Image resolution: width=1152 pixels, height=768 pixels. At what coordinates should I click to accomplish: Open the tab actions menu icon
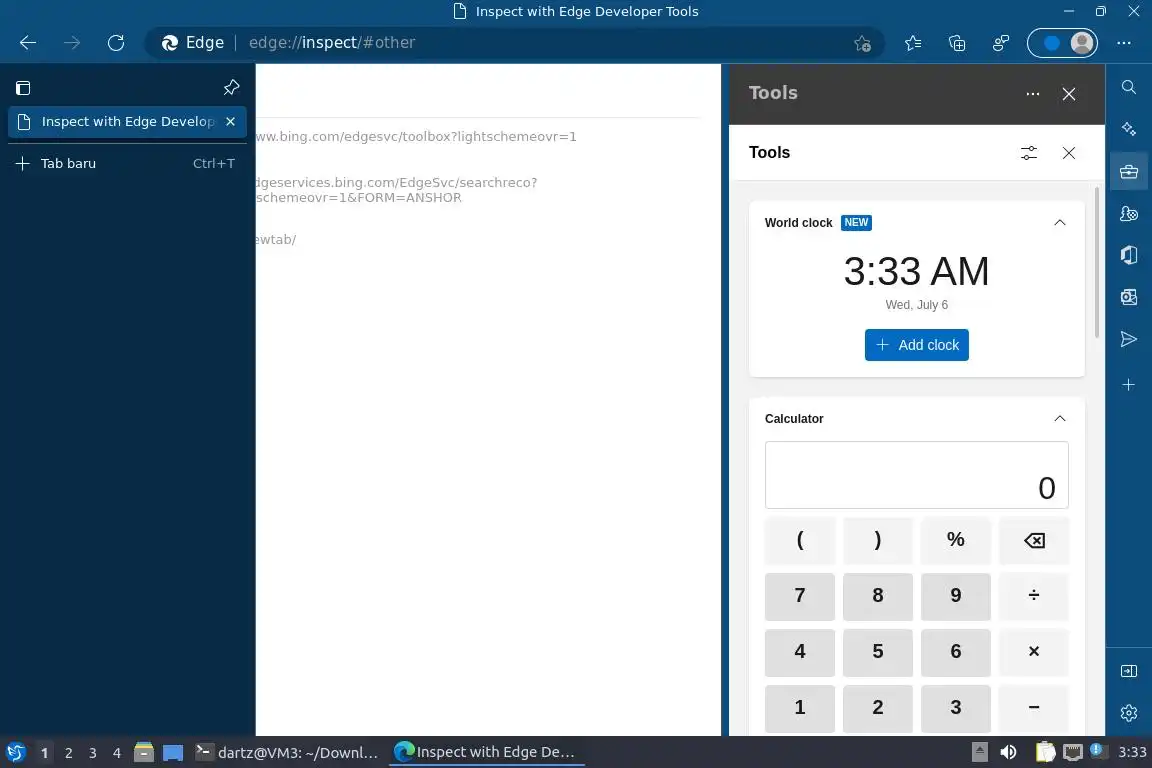[23, 88]
